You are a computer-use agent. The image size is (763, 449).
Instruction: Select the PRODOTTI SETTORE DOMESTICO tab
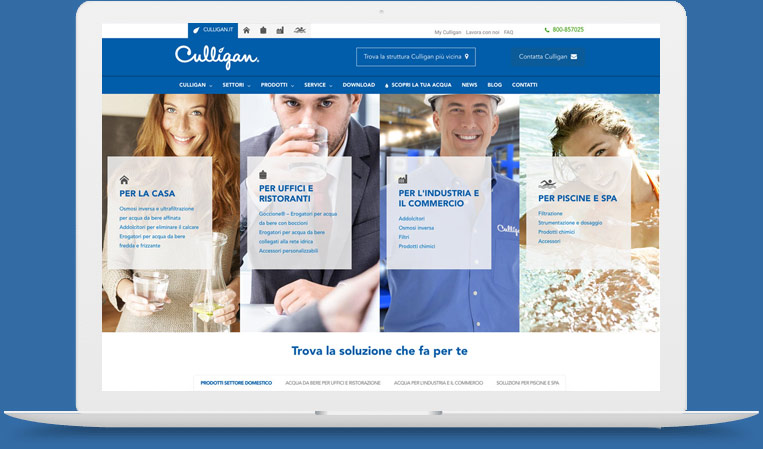pyautogui.click(x=236, y=383)
